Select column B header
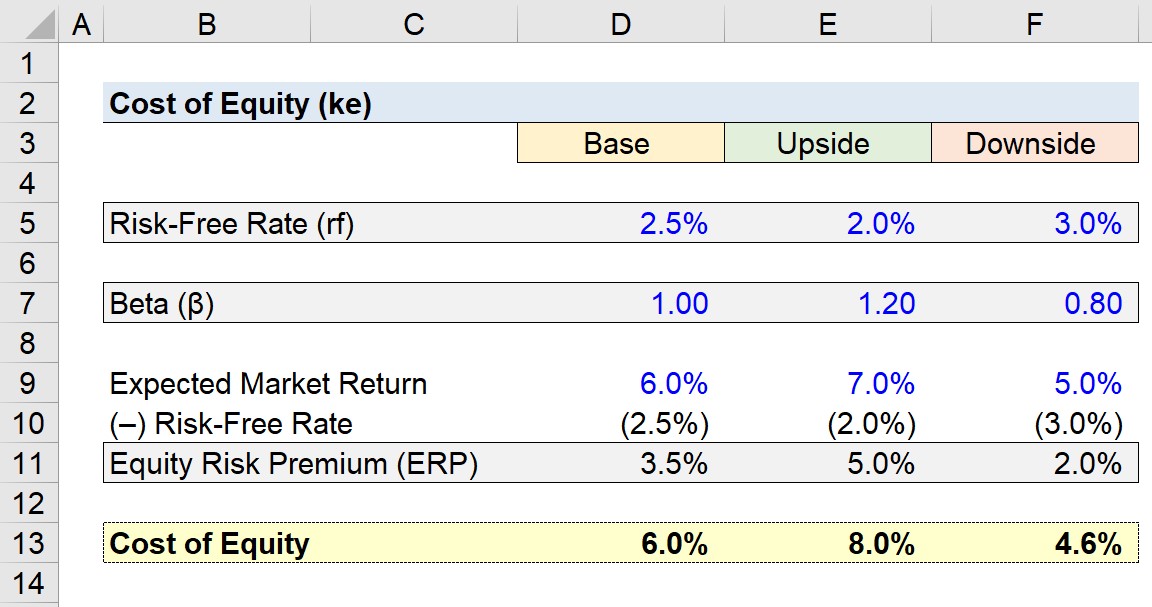This screenshot has width=1152, height=607. (x=207, y=22)
